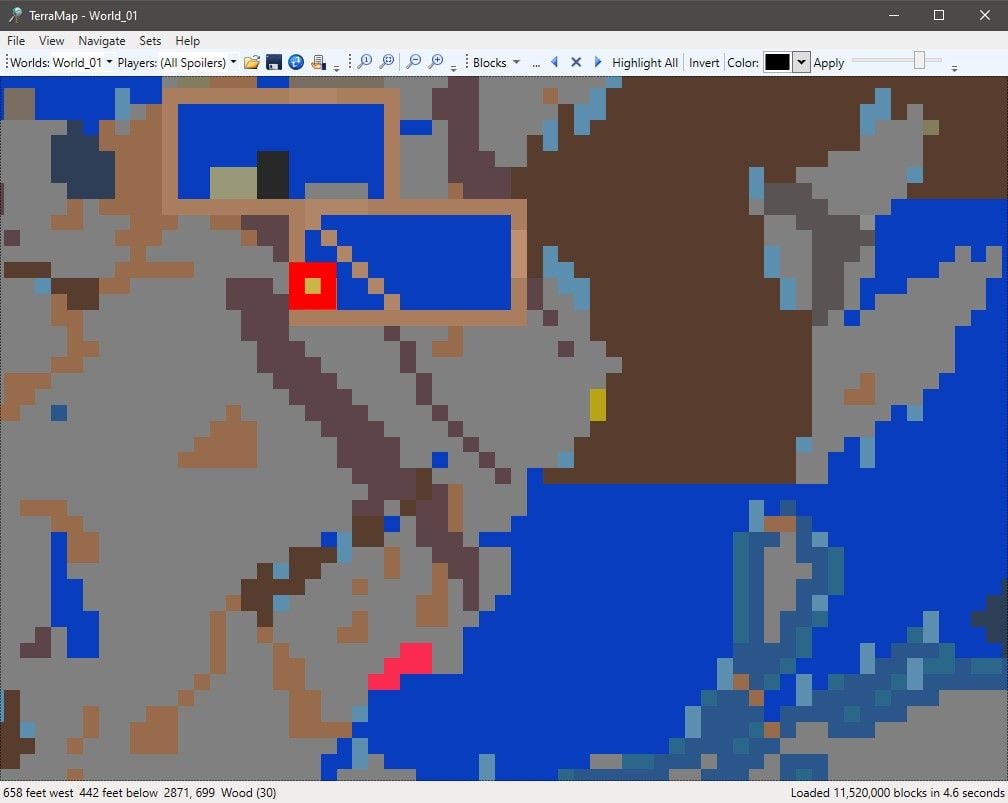The height and width of the screenshot is (803, 1008).
Task: Click the "Loaded 11,520,000 blocks" status text
Action: point(860,793)
